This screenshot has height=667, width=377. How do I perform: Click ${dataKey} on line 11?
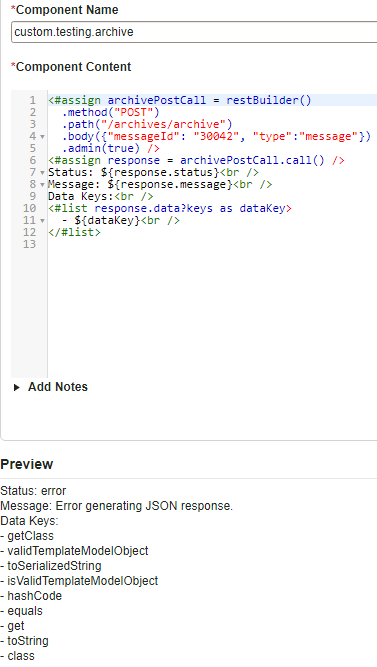coord(107,220)
